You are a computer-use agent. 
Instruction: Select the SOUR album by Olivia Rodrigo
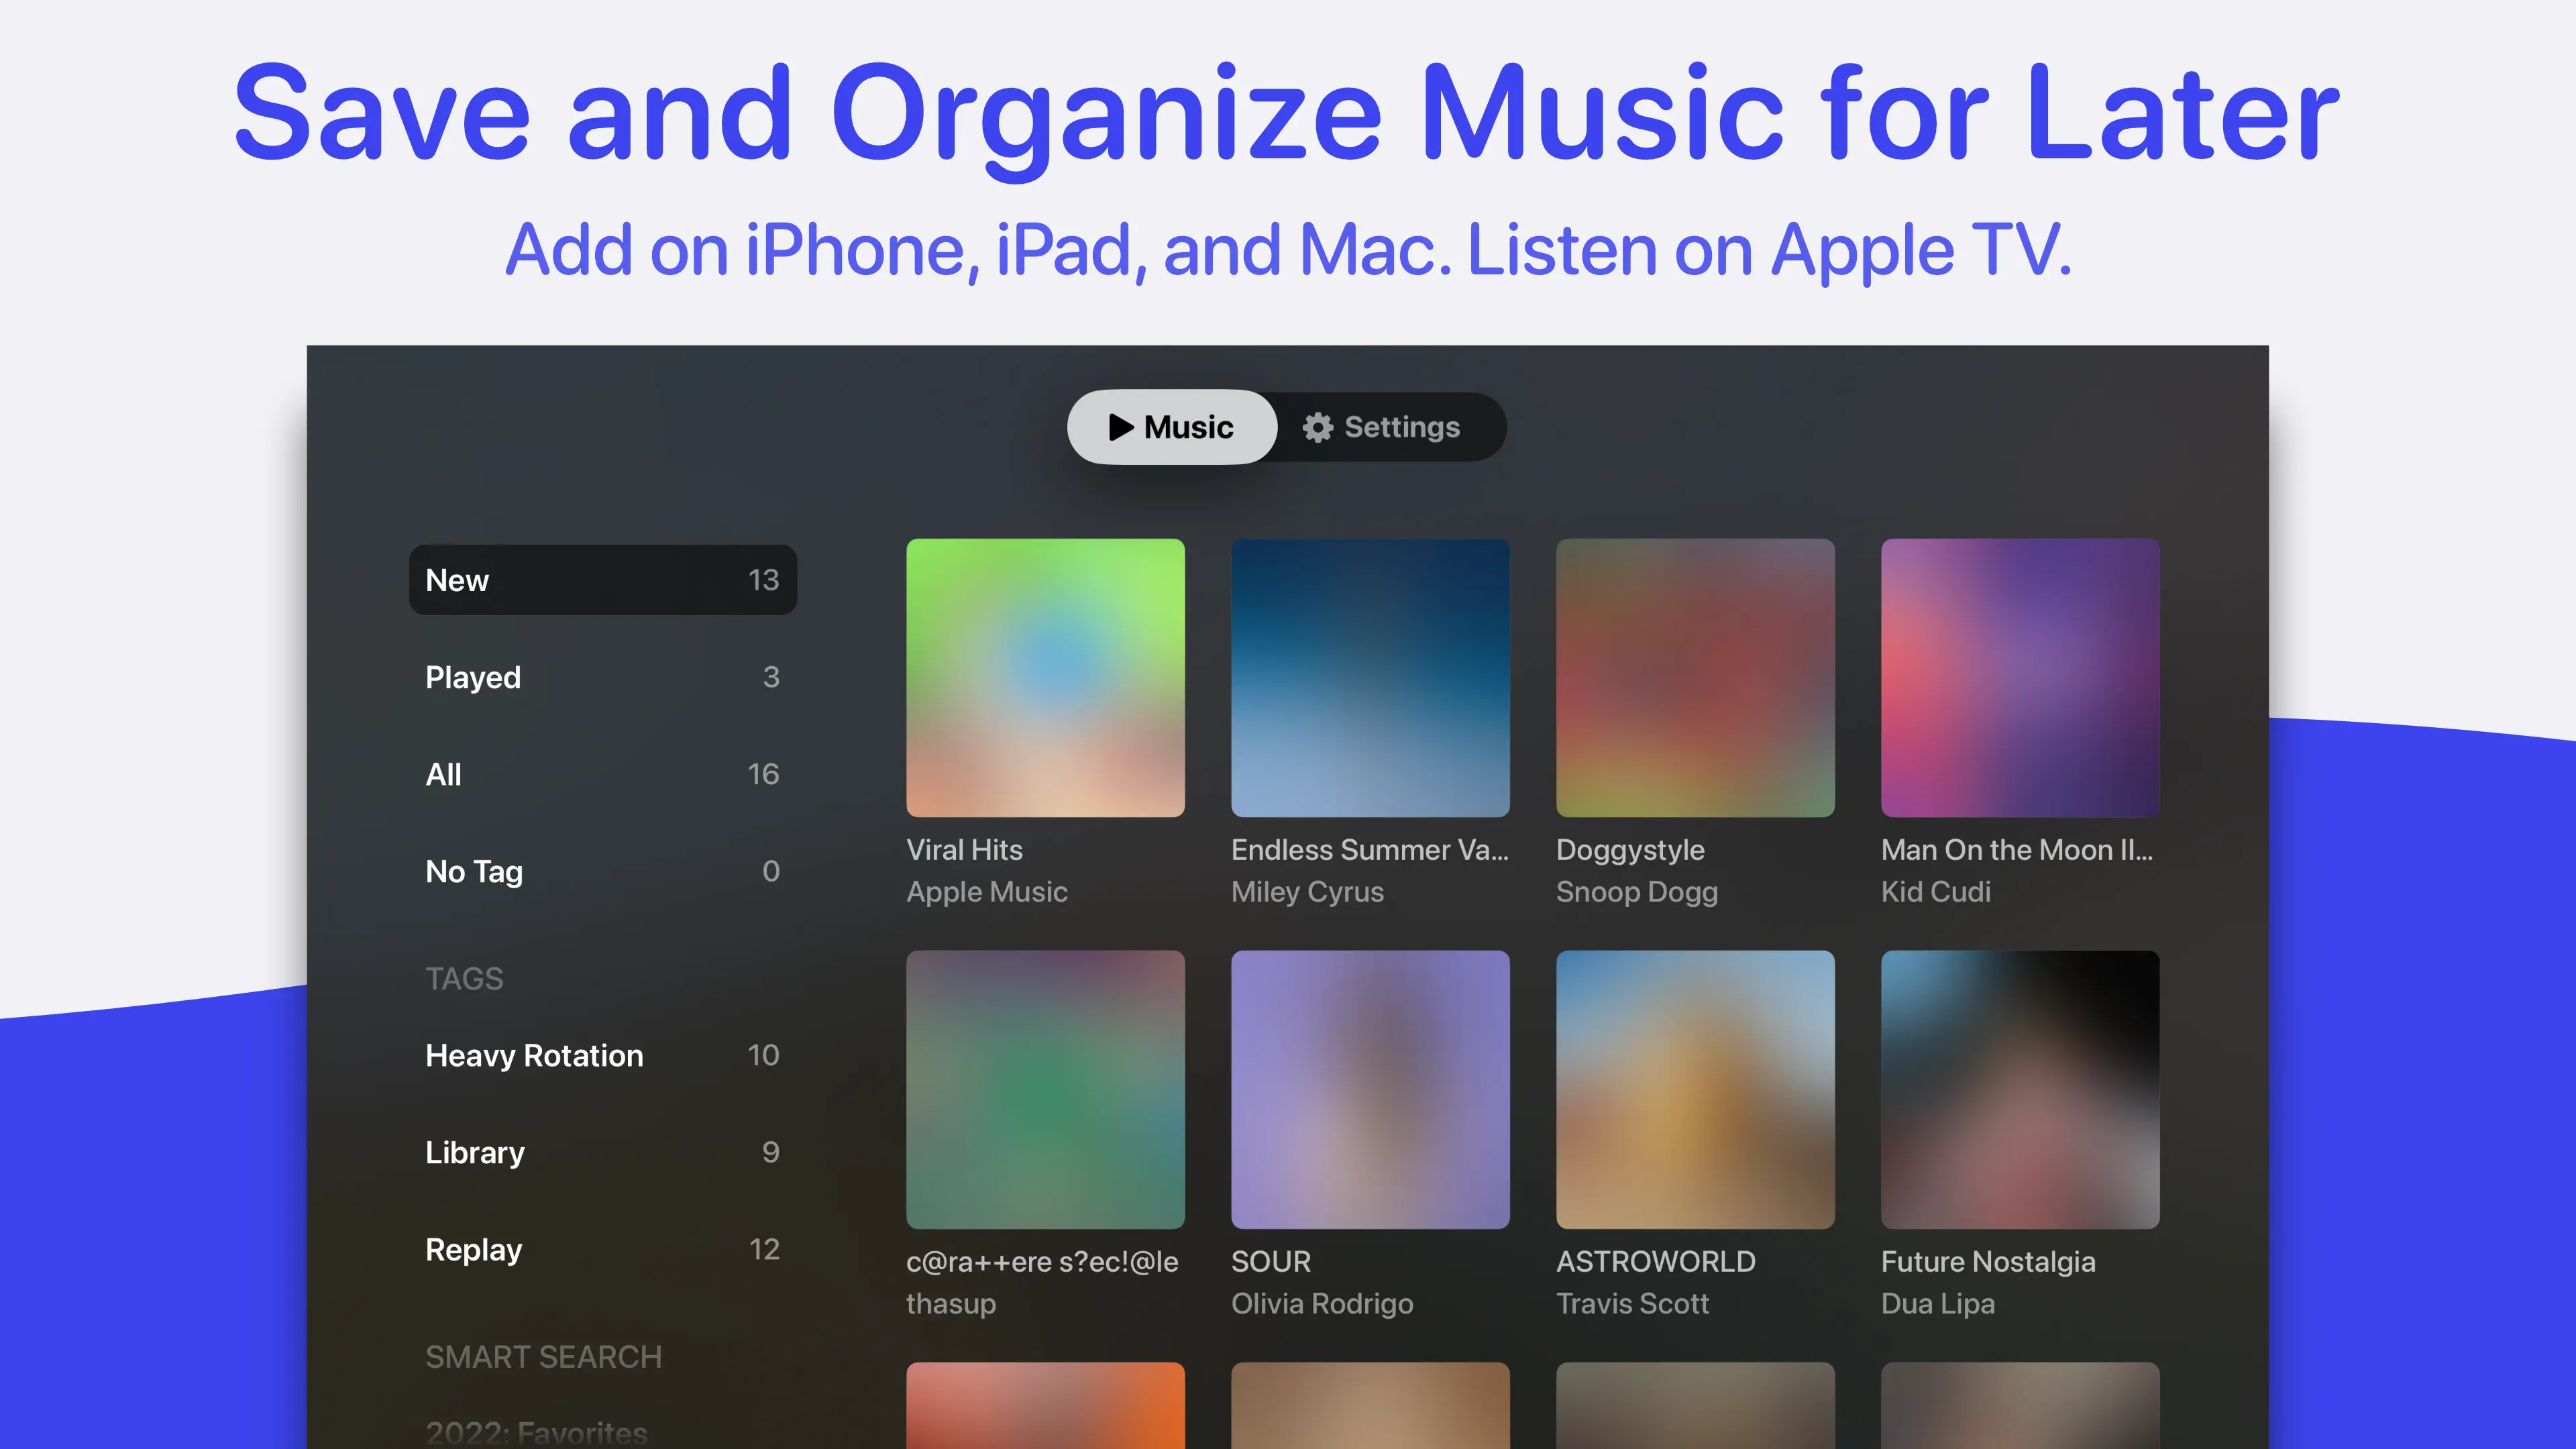[x=1370, y=1089]
